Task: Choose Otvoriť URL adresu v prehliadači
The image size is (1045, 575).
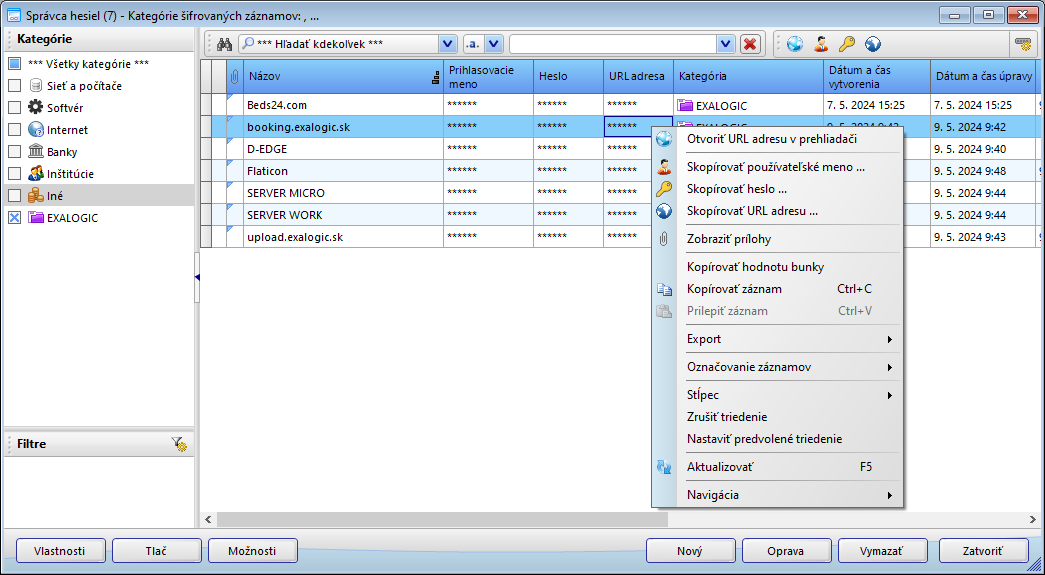Action: pos(789,139)
